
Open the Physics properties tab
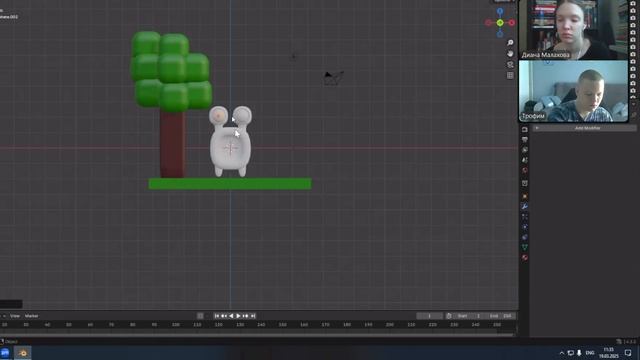tap(524, 227)
